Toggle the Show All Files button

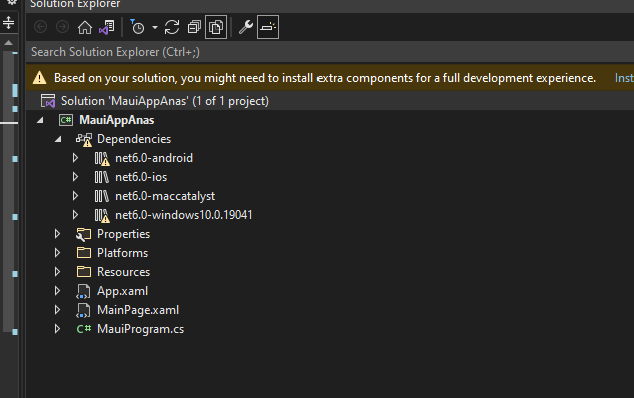(216, 28)
